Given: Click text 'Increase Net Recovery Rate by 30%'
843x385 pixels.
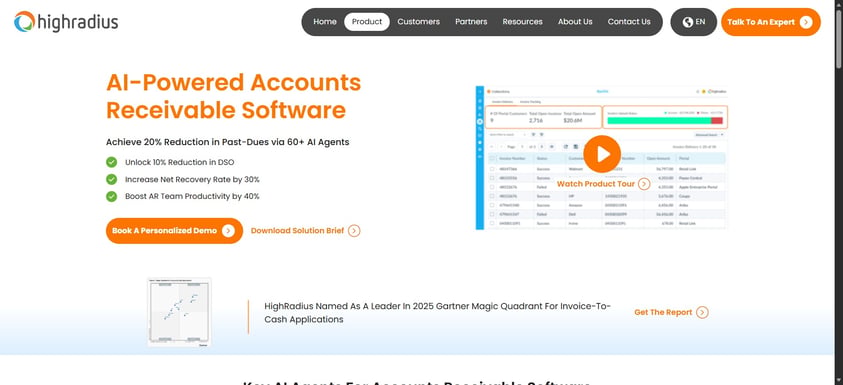Looking at the screenshot, I should [x=192, y=180].
